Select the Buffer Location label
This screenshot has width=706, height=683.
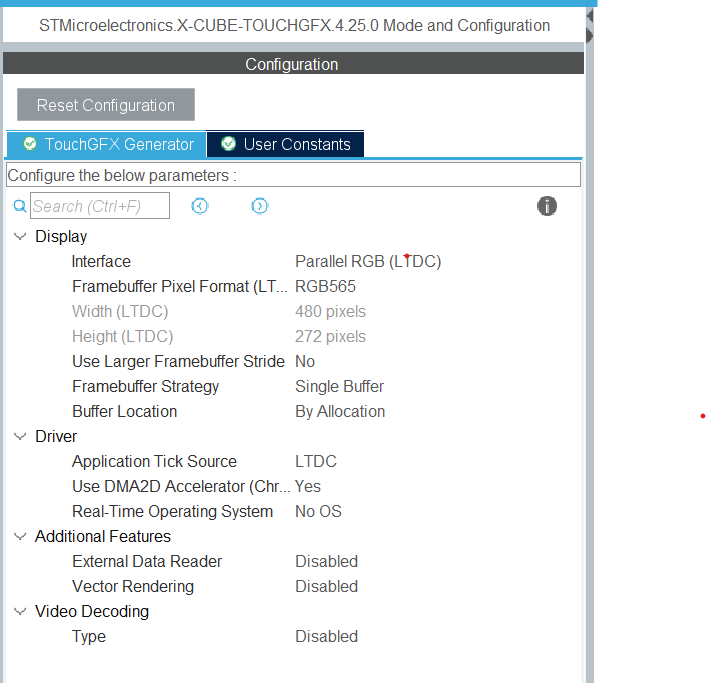(x=125, y=412)
